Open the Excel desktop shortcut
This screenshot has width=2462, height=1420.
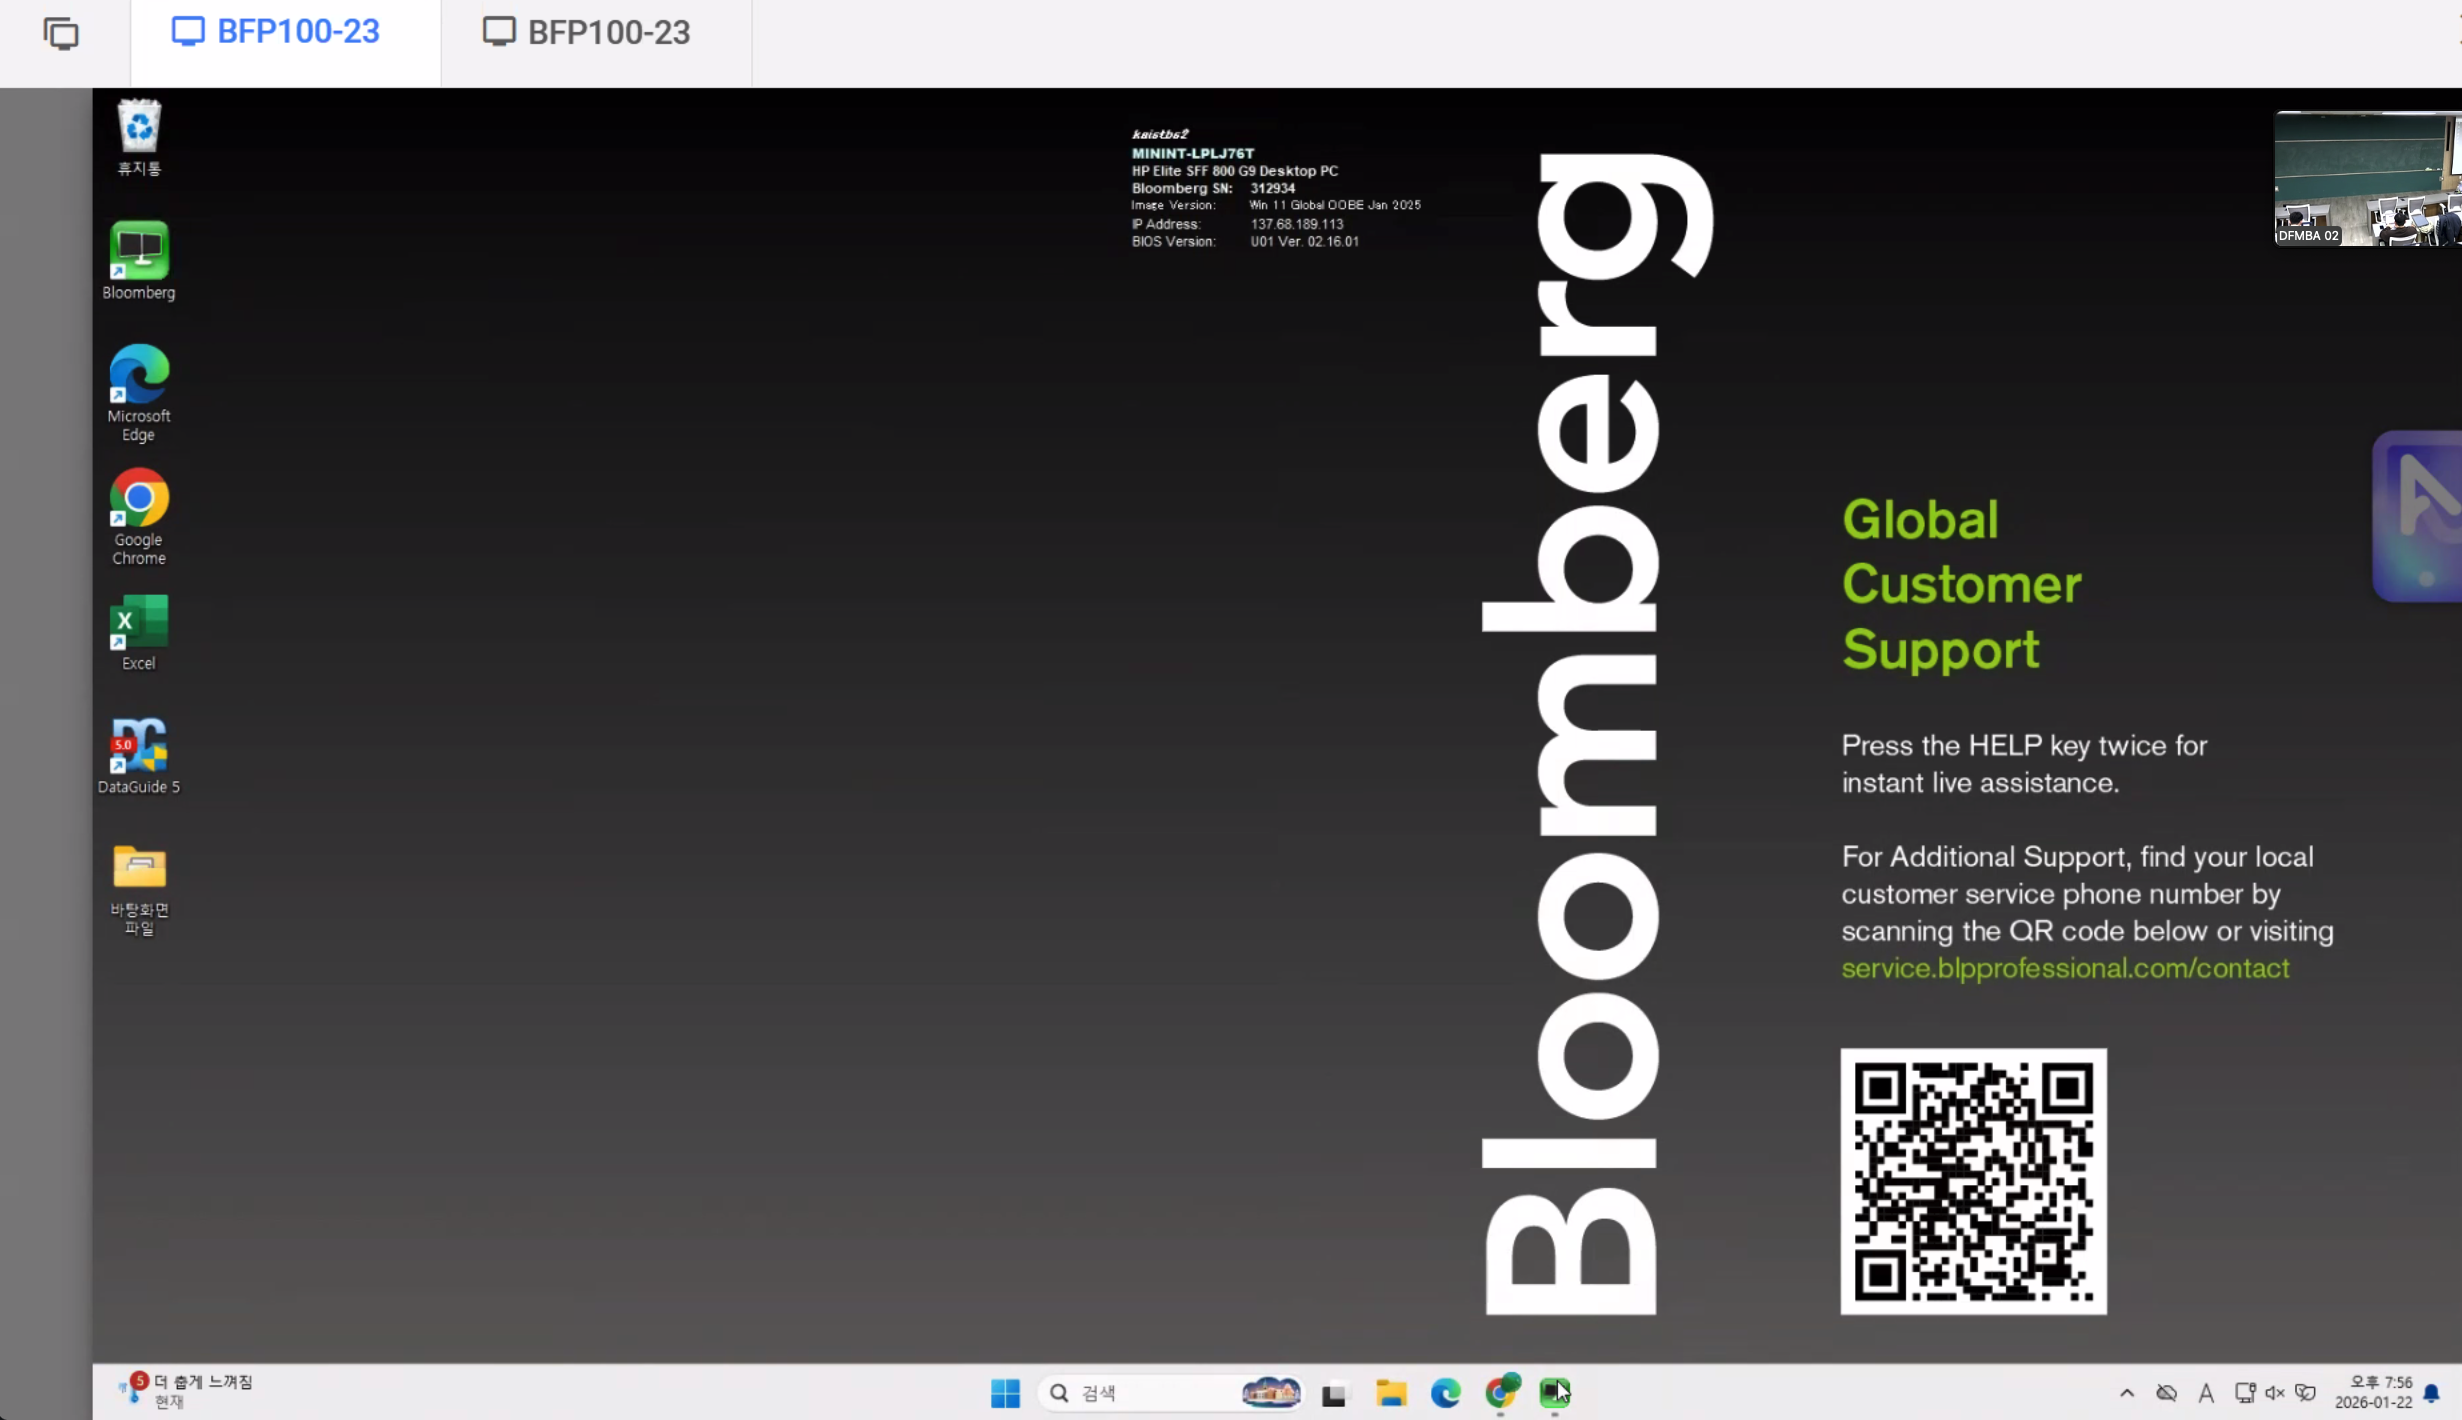click(139, 622)
